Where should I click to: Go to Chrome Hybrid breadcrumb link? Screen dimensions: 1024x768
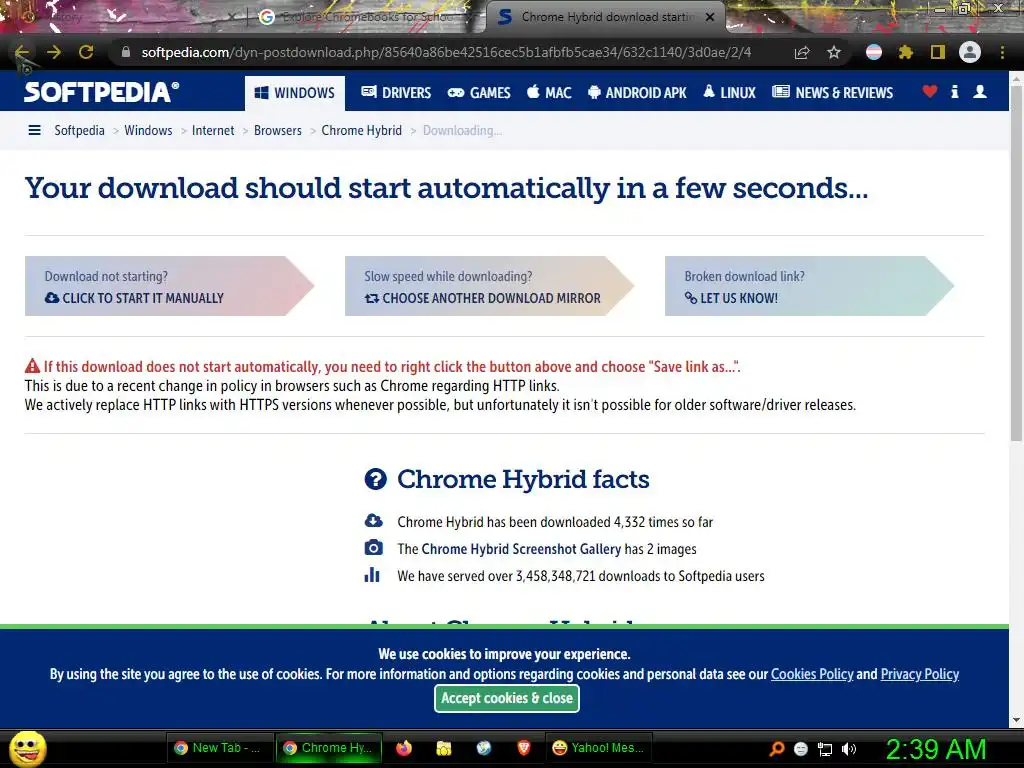(361, 131)
